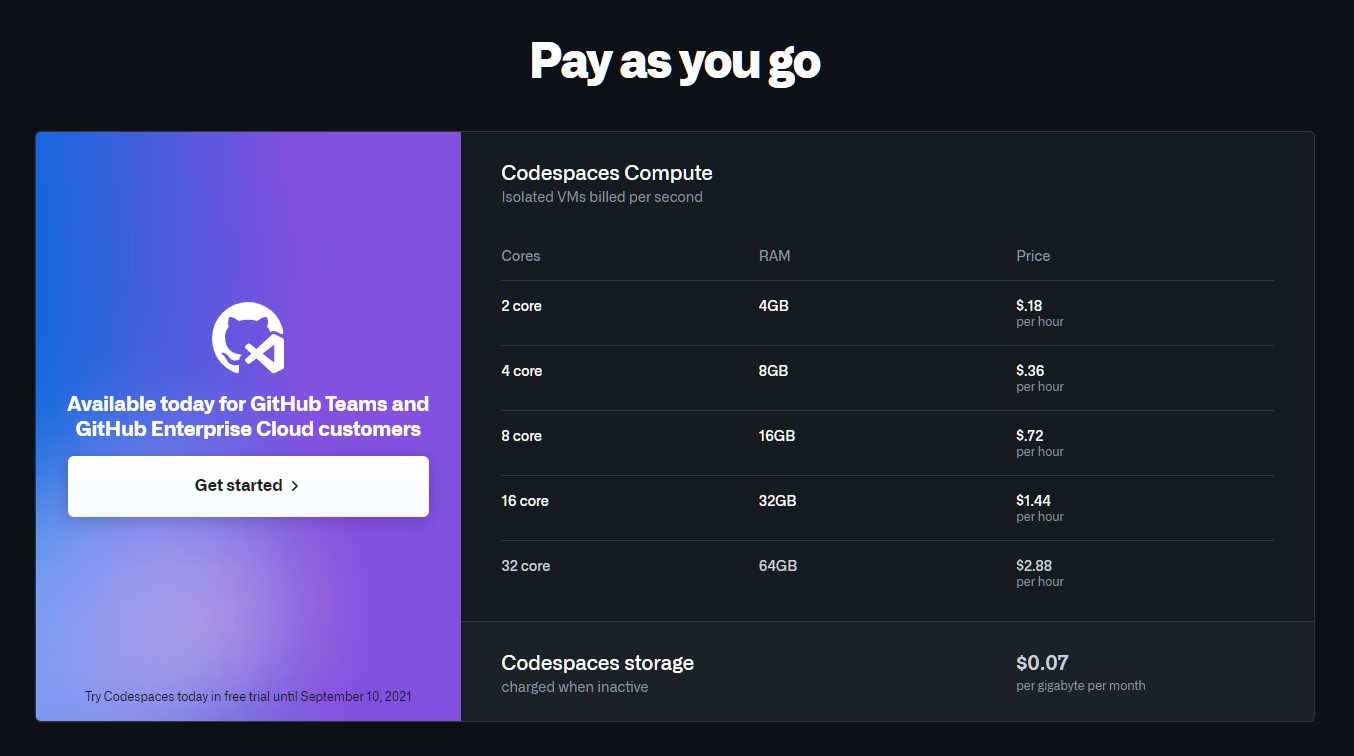Screen dimensions: 1354x756
Task: Select the Cores column header
Action: (x=520, y=256)
